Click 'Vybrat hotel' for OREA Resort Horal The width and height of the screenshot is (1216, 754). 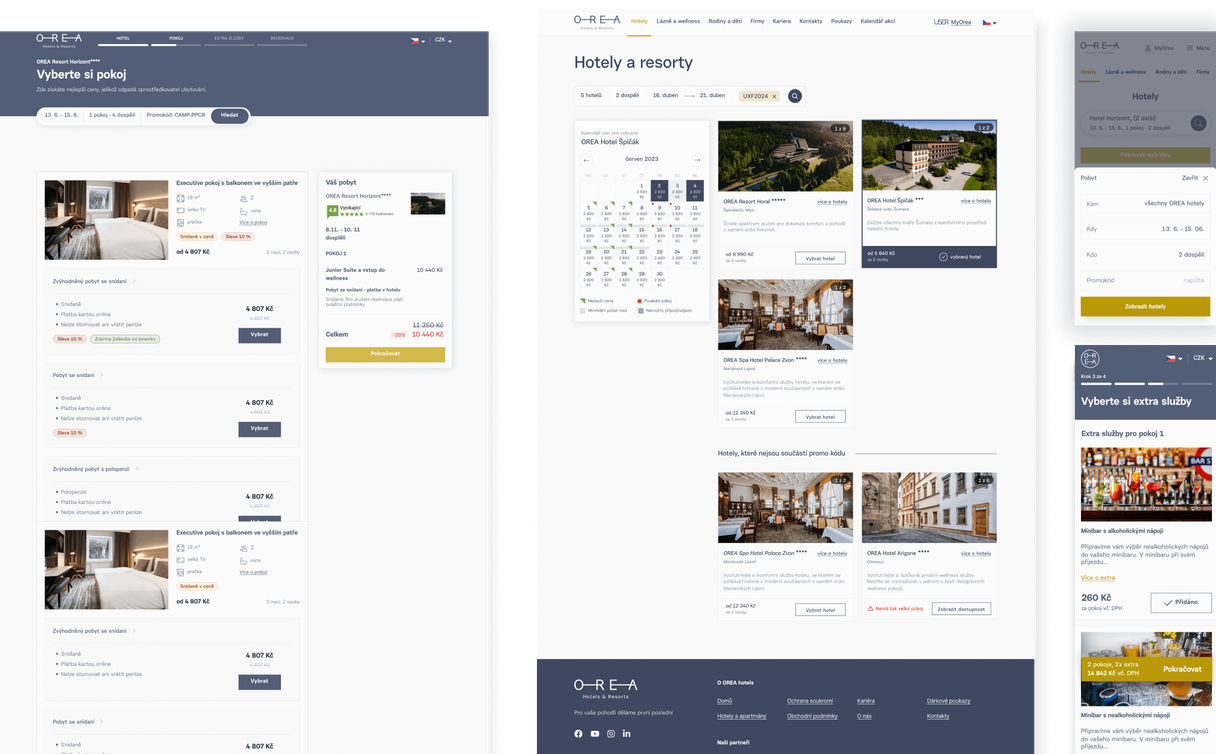point(820,258)
